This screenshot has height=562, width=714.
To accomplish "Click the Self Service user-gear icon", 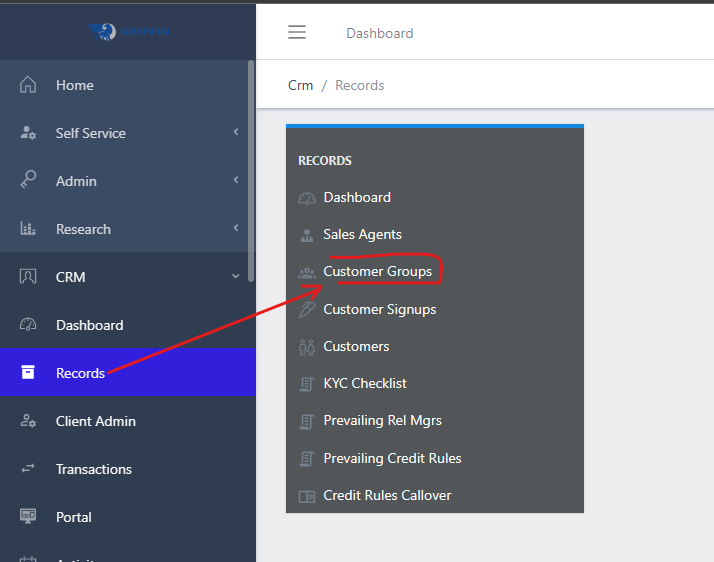I will [28, 133].
